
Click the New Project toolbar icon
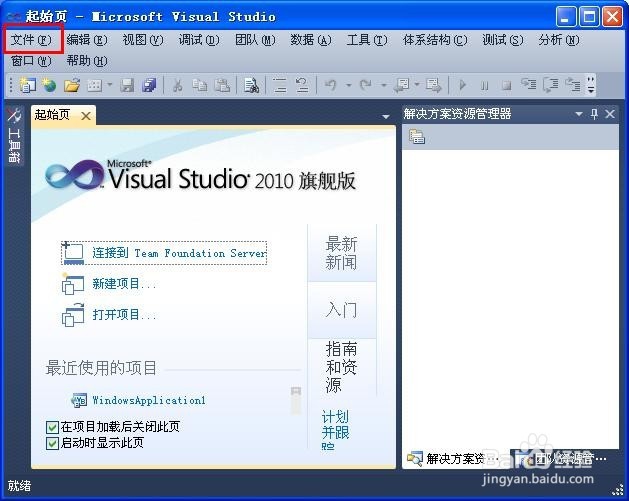coord(27,85)
